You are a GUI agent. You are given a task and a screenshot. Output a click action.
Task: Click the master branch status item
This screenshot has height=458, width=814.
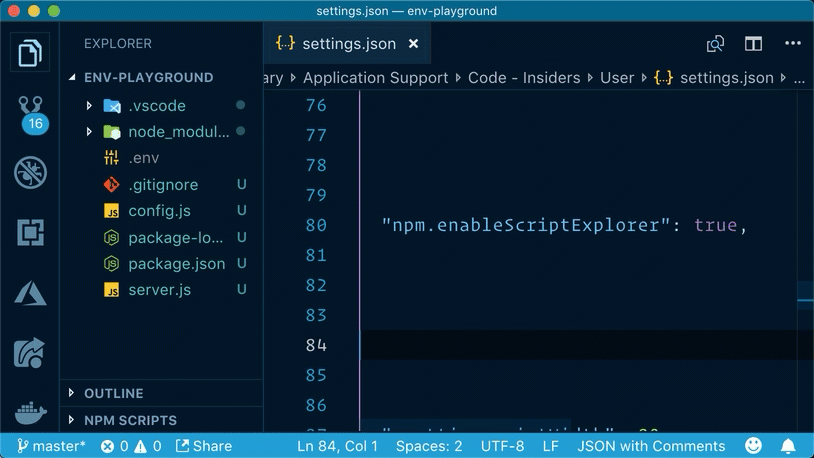52,446
